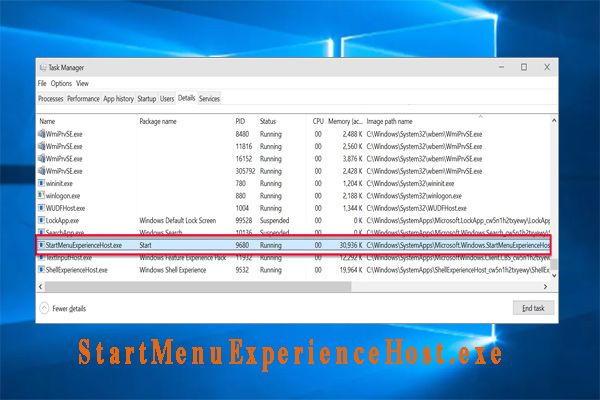The height and width of the screenshot is (400, 600).
Task: Select the ShellExperienceHost.exe process name
Action: (x=77, y=270)
